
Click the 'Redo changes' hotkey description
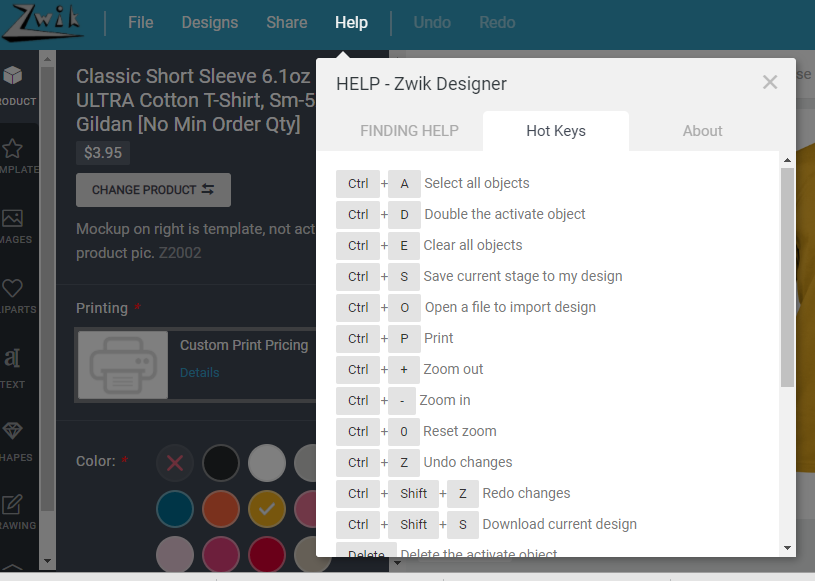526,493
